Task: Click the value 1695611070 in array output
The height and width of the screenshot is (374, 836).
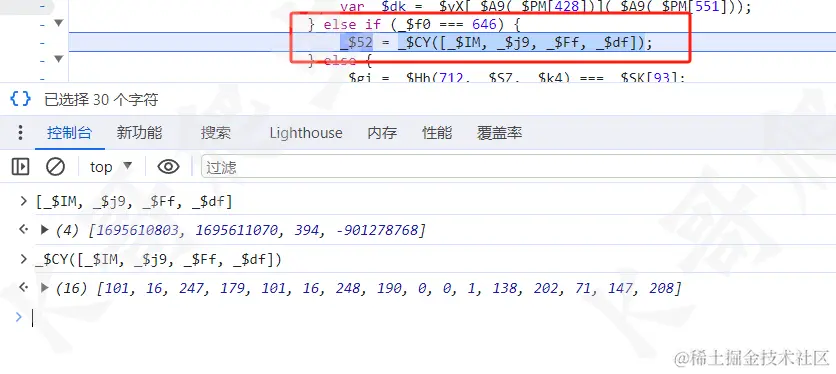Action: 237,230
